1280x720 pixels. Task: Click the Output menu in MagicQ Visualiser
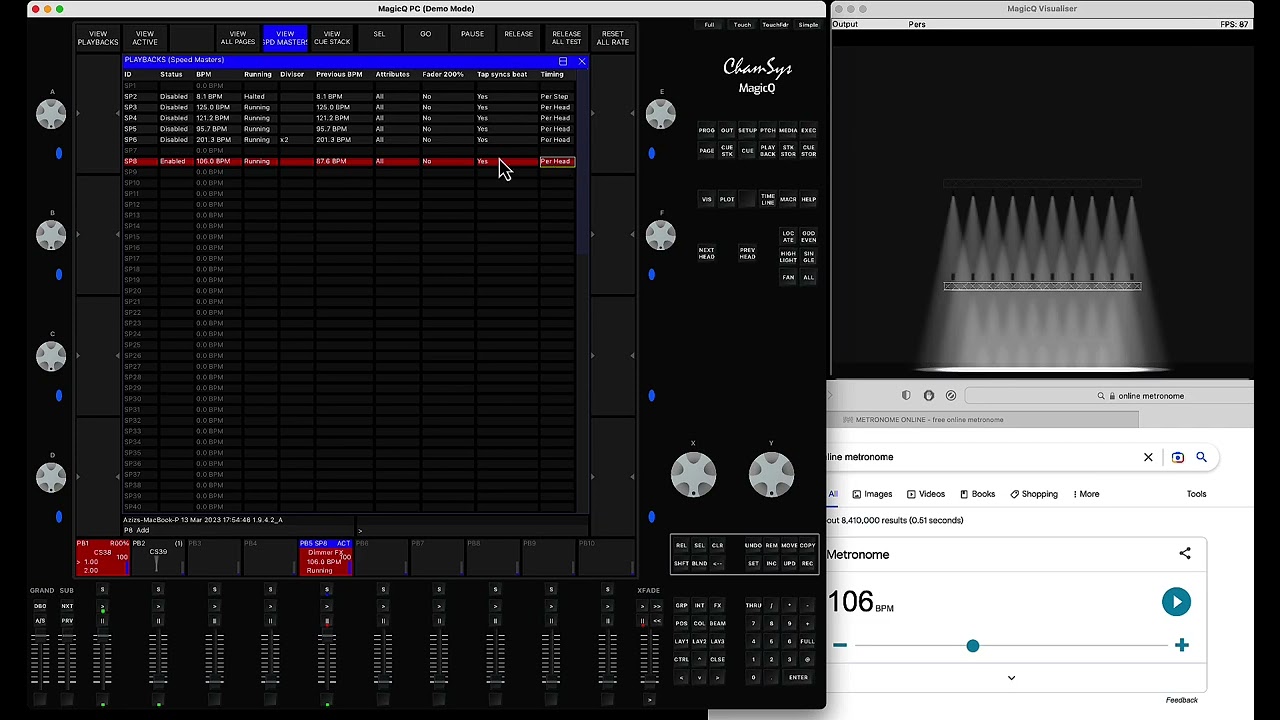845,24
